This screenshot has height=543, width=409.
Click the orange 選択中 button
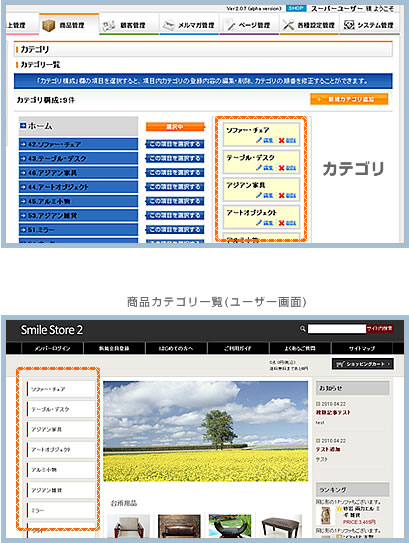(x=175, y=127)
